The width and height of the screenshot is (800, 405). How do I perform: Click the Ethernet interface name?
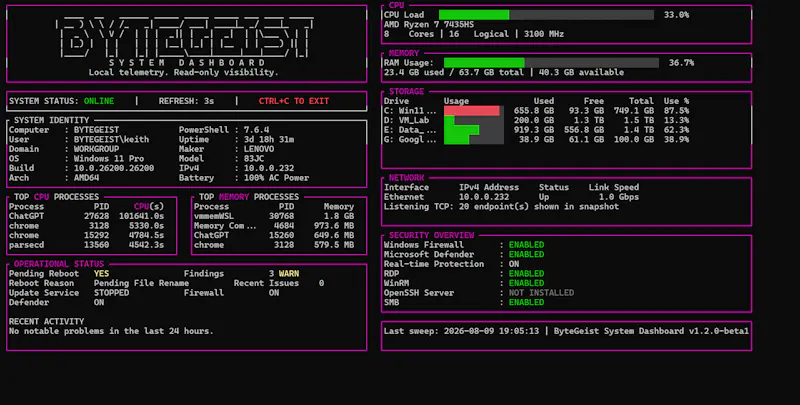[x=404, y=197]
